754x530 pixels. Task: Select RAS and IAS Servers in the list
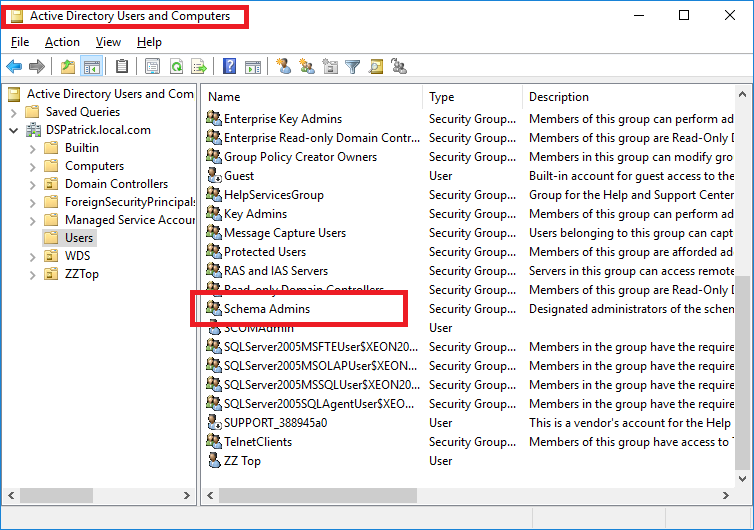[x=276, y=271]
